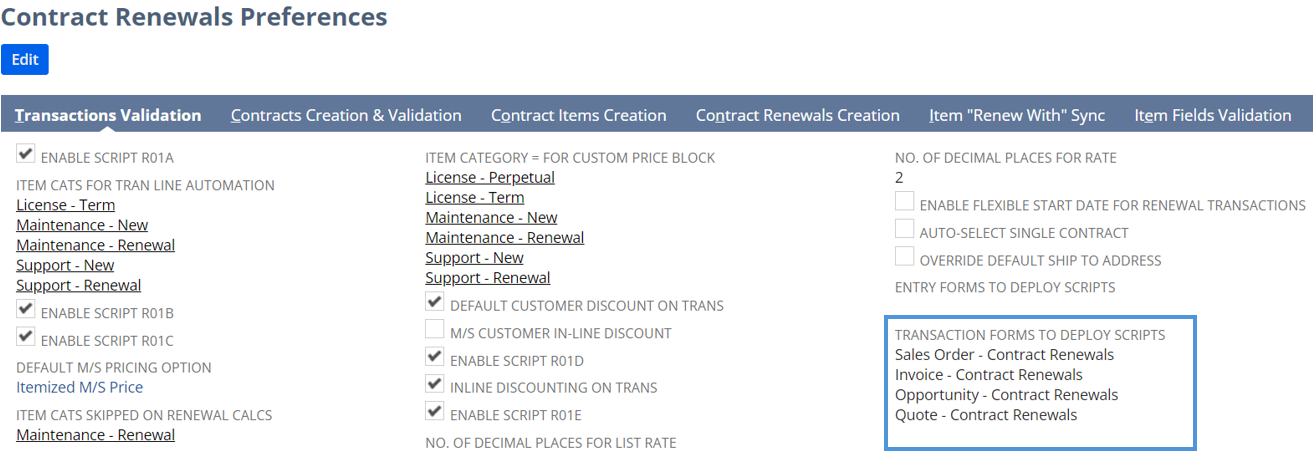Click the blue Edit button

click(x=25, y=59)
